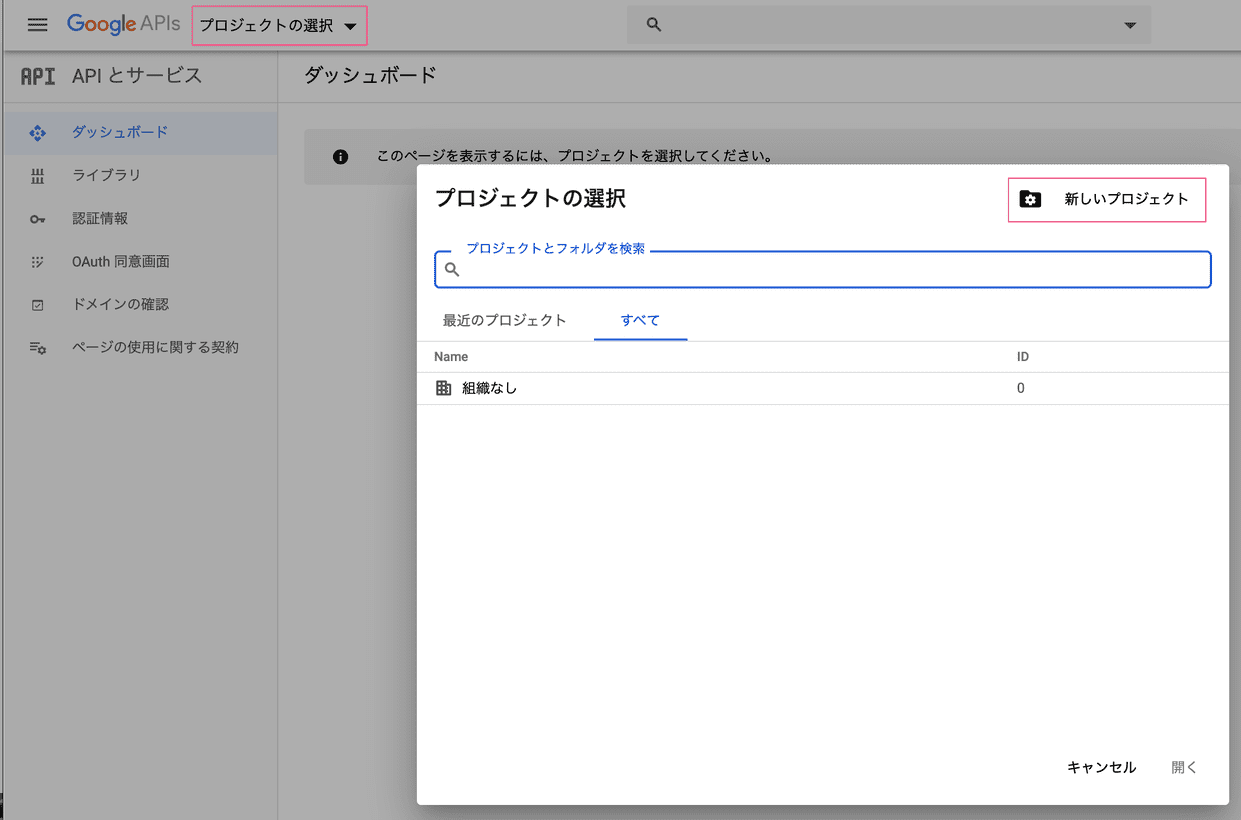This screenshot has width=1241, height=820.
Task: Open the OAuth 同意画面 icon
Action: (38, 261)
